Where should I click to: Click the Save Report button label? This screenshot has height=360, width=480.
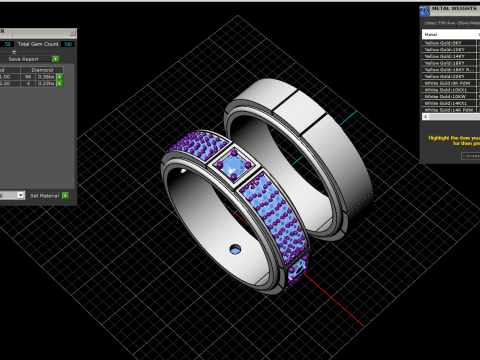(x=23, y=59)
